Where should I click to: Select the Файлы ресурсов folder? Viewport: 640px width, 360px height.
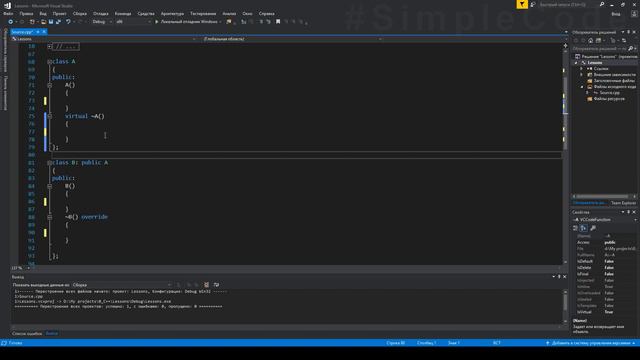coord(606,99)
